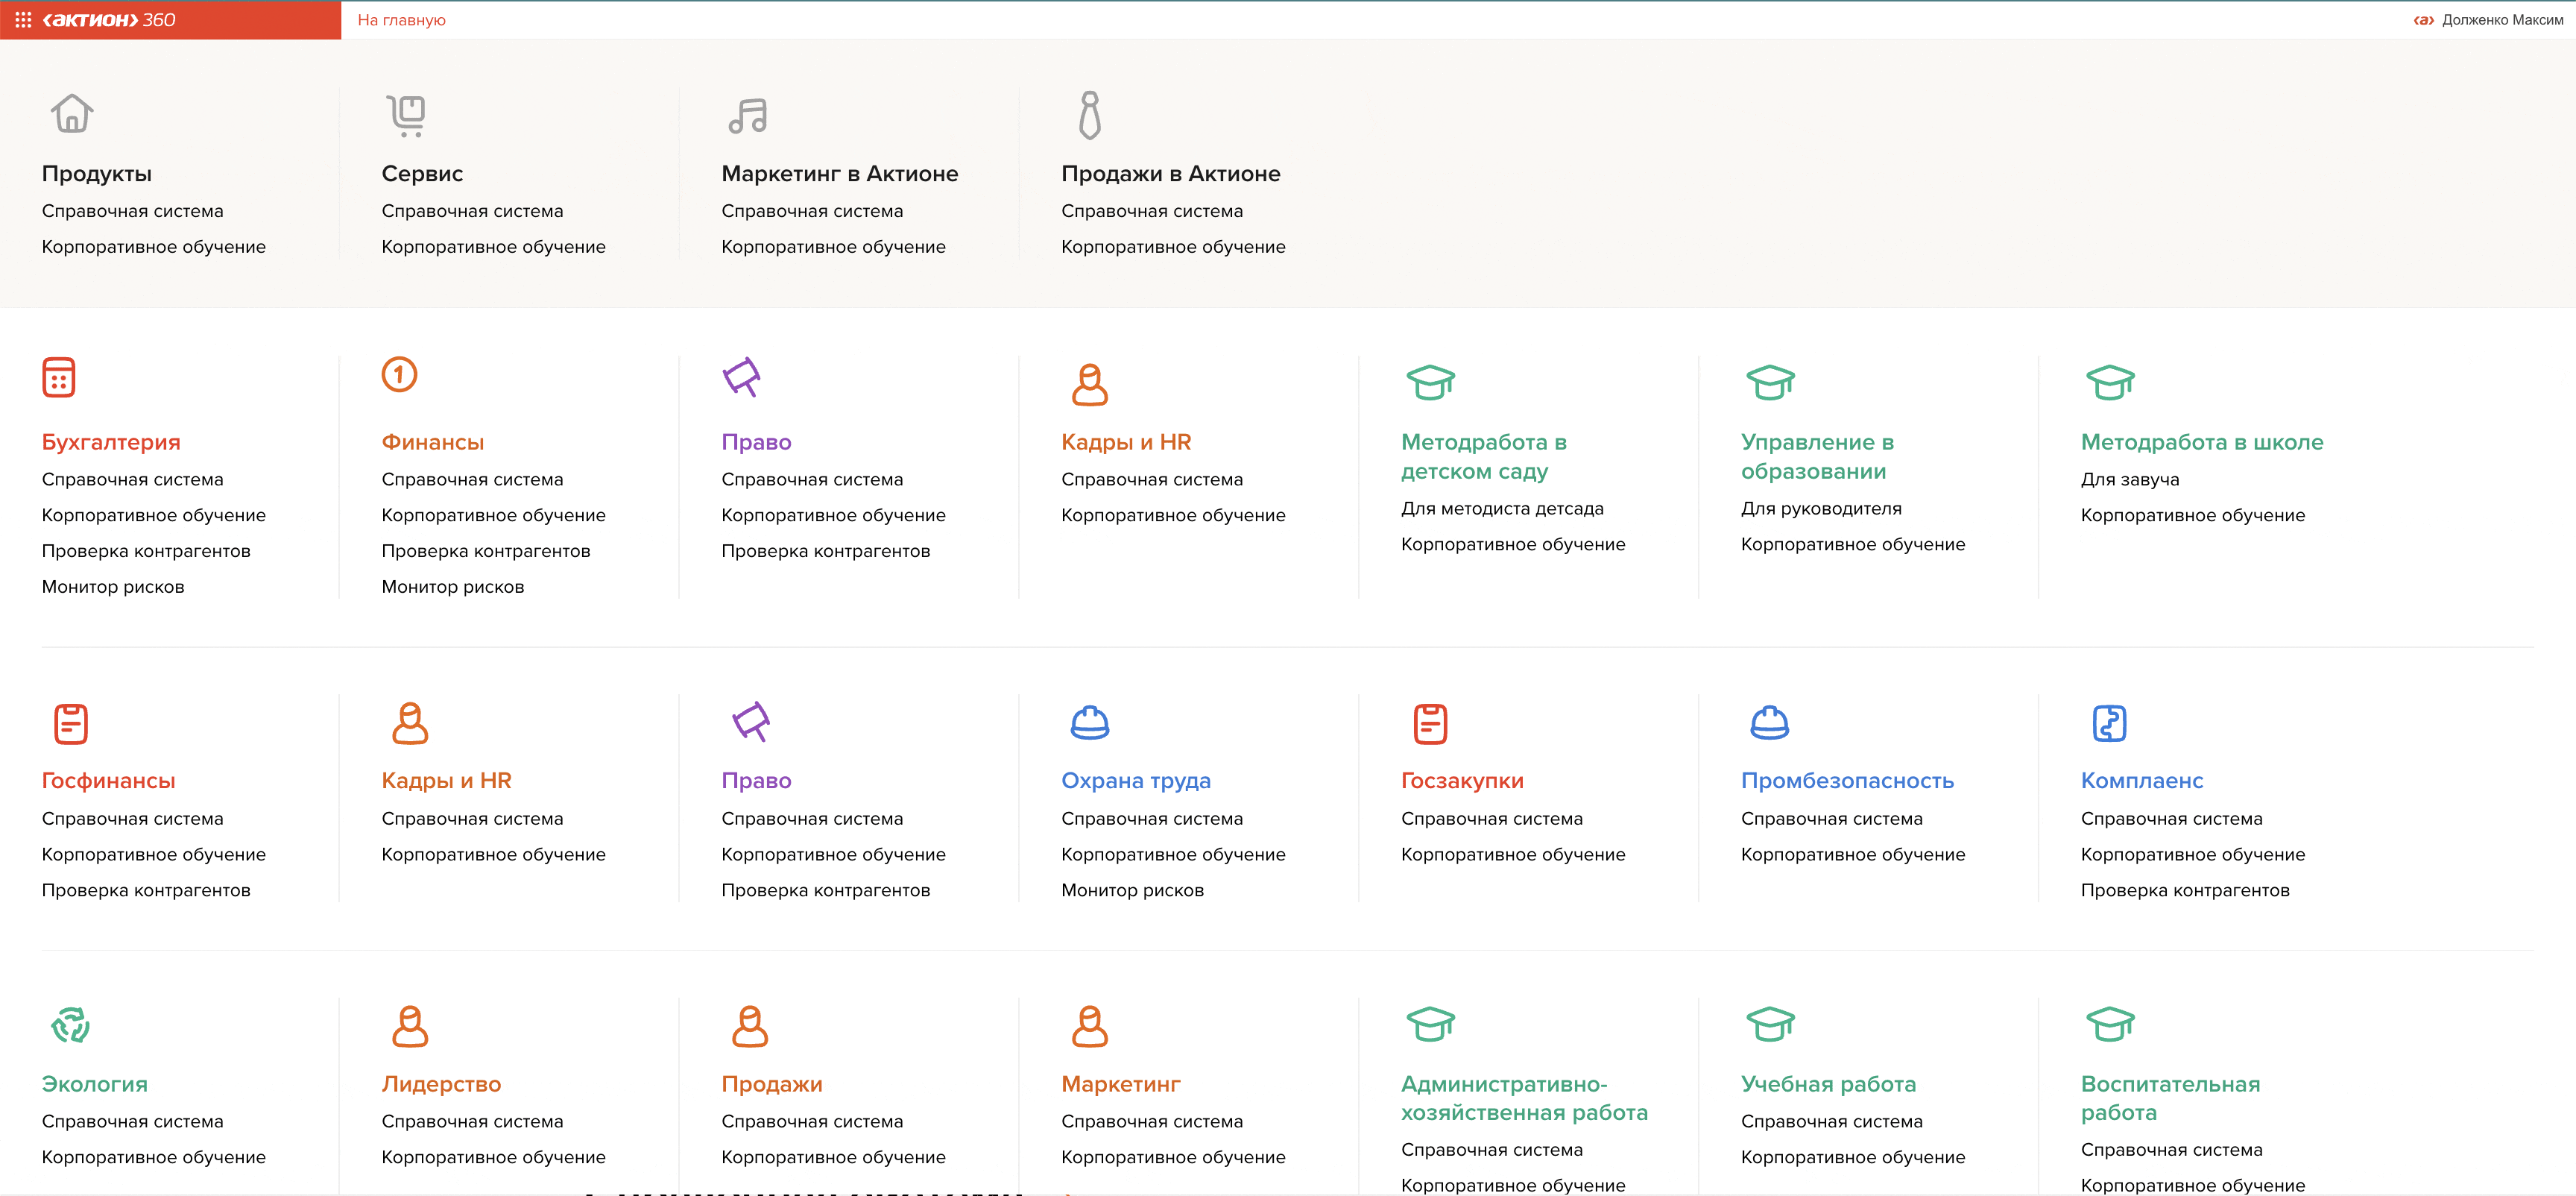This screenshot has width=2576, height=1196.
Task: Select the Госзакупки section heading
Action: (1462, 781)
